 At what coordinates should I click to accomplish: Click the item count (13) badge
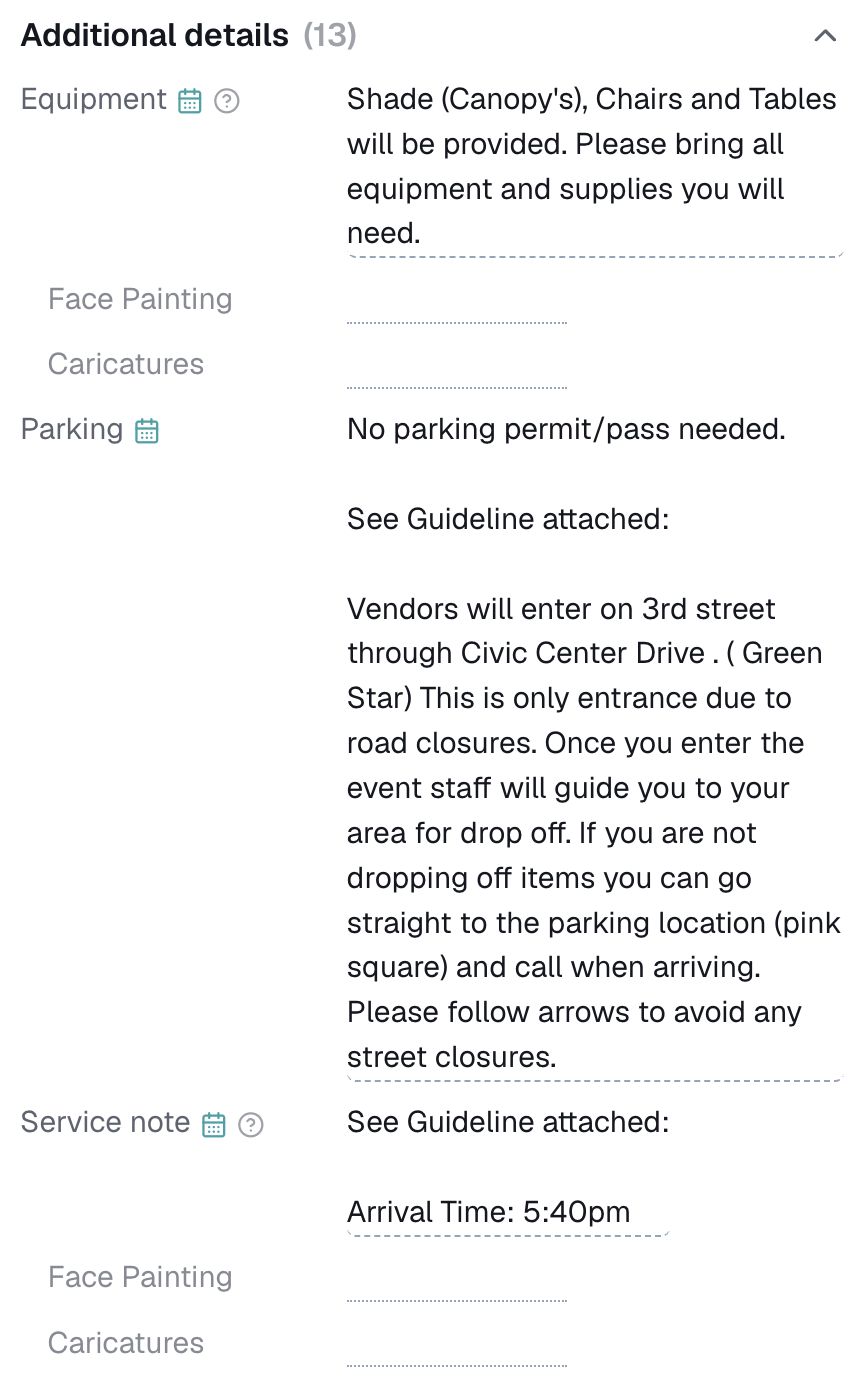[x=330, y=36]
